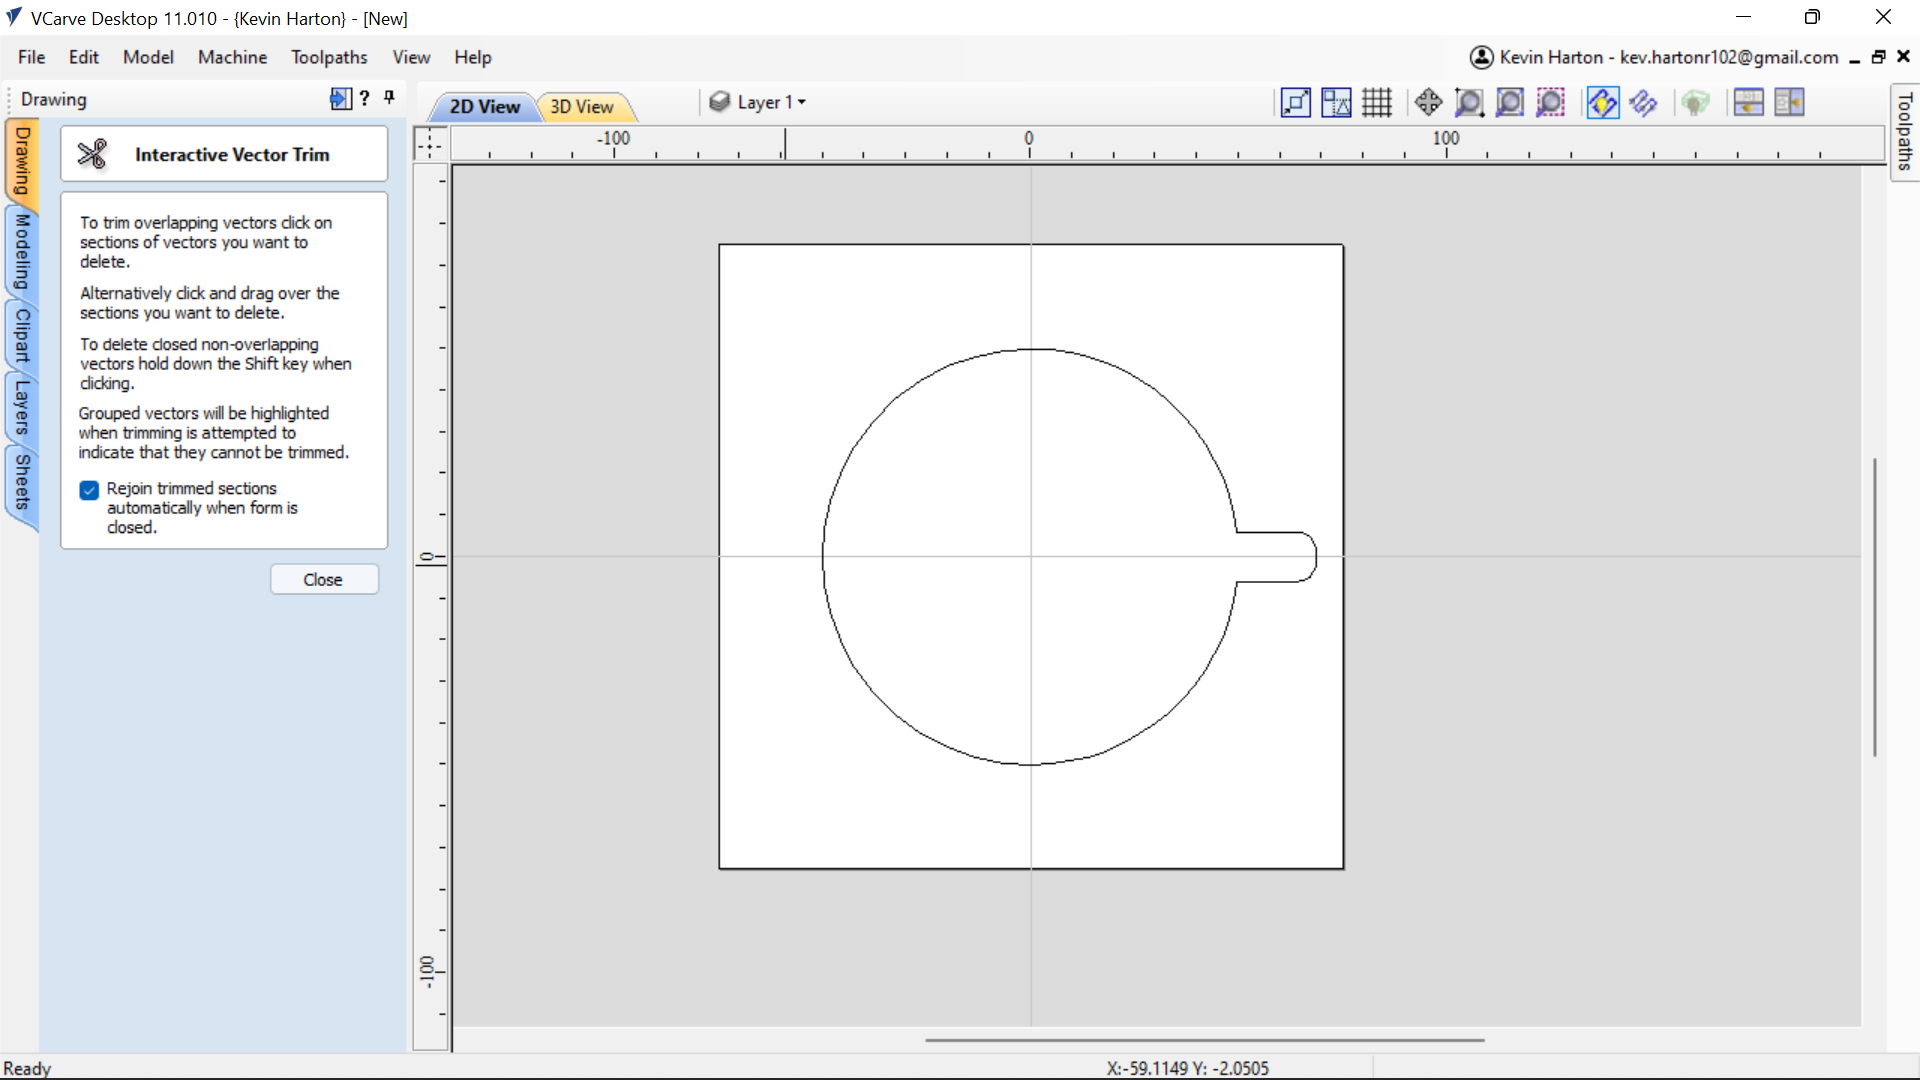Open the Edit menu
The image size is (1920, 1080).
point(82,57)
